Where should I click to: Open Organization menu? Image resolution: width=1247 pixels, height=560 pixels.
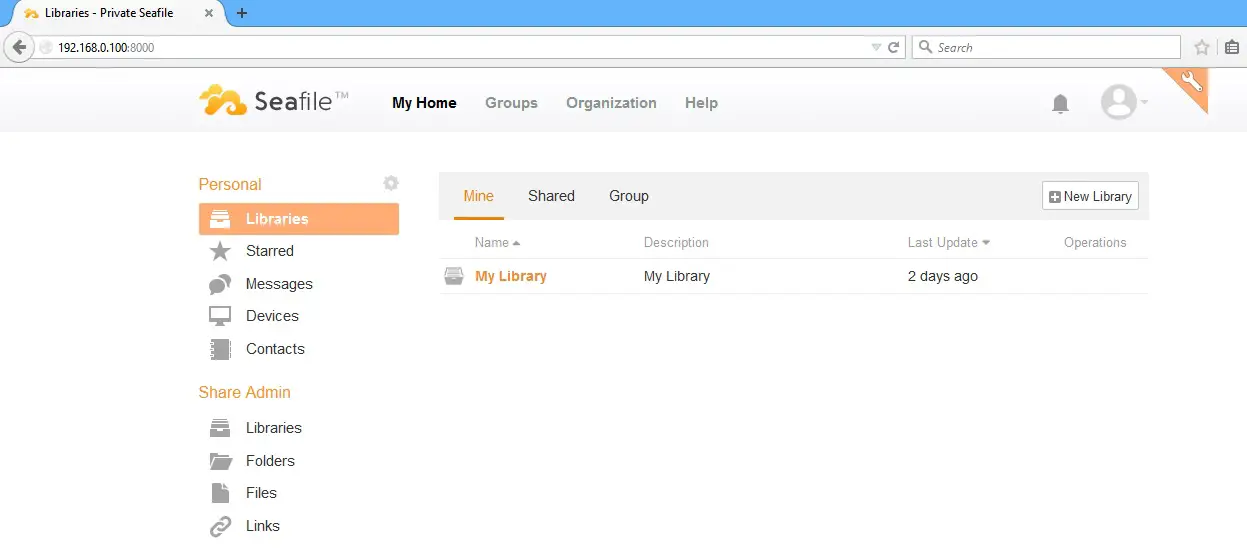611,103
